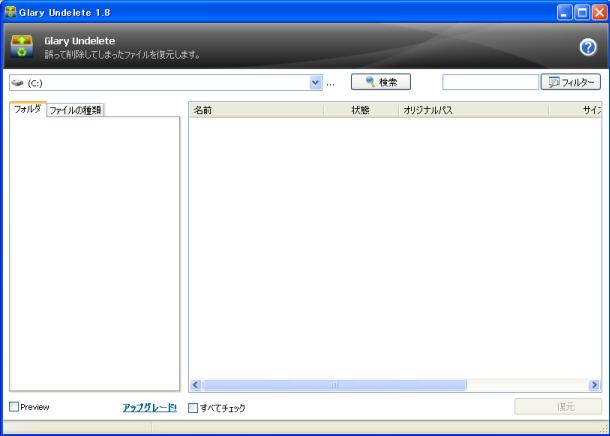Screen dimensions: 610x436
Task: Click the drive icon beside (C:)
Action: pyautogui.click(x=18, y=83)
